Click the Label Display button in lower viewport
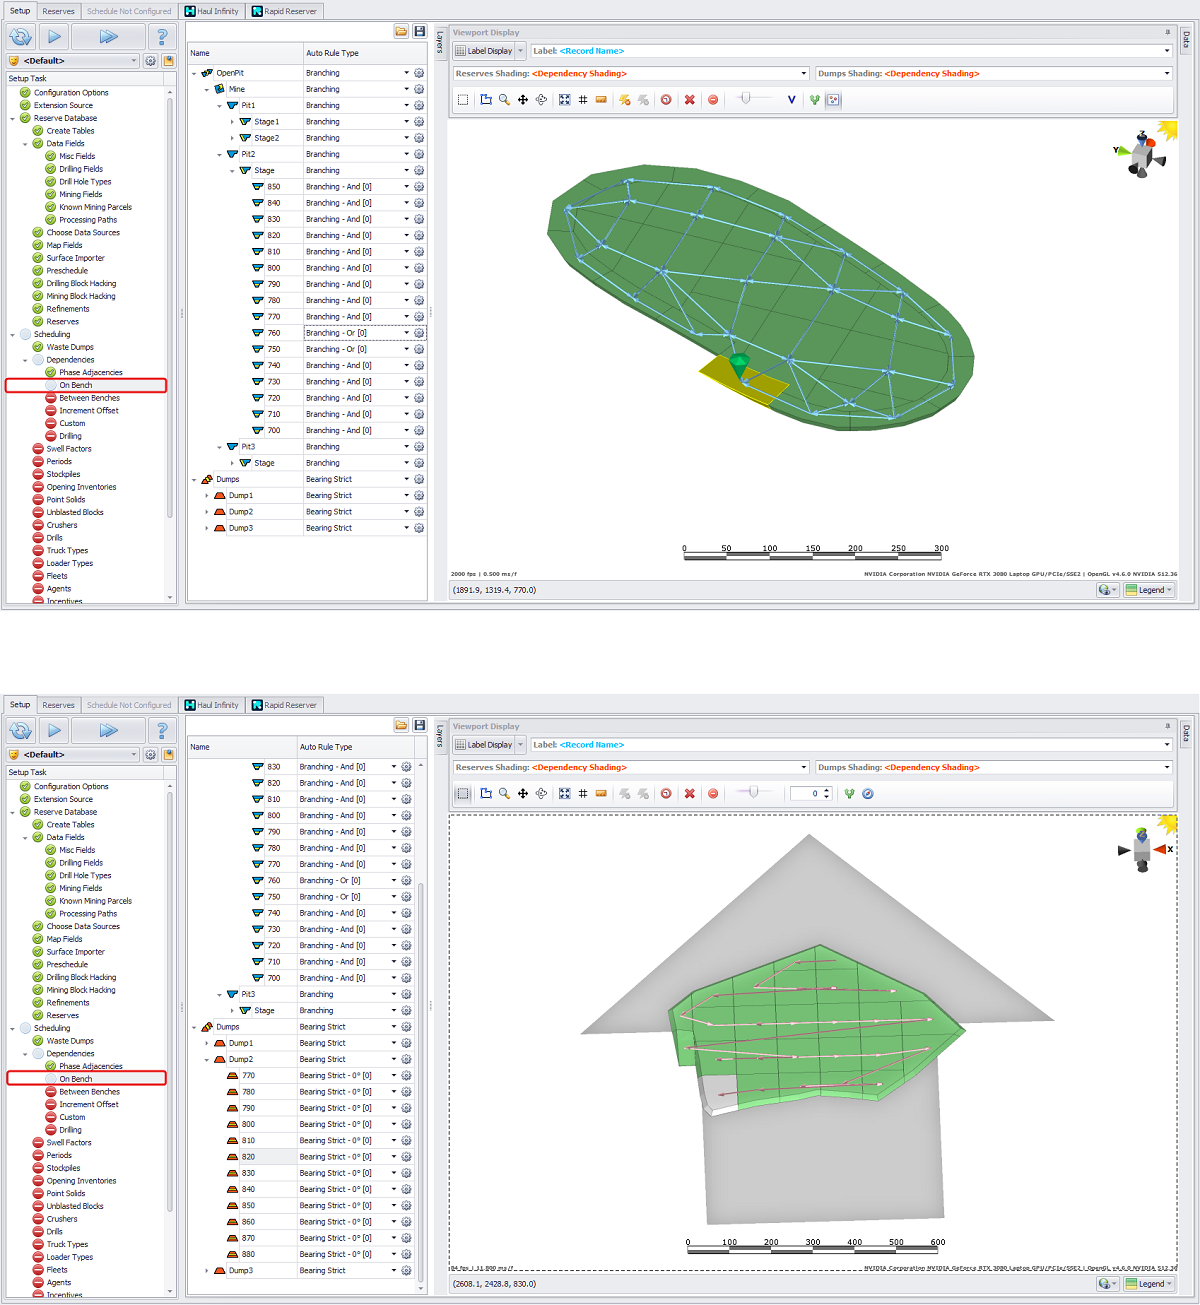Viewport: 1200px width, 1305px height. 485,745
